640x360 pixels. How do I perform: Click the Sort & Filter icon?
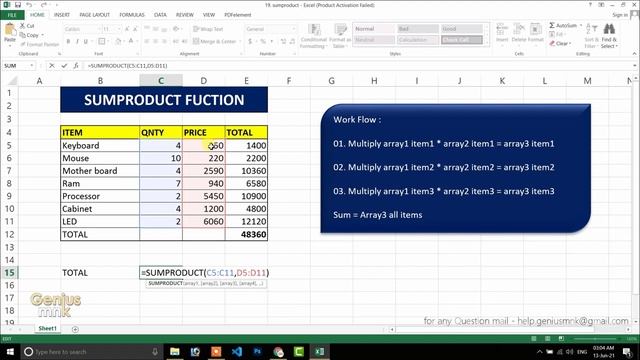click(591, 29)
